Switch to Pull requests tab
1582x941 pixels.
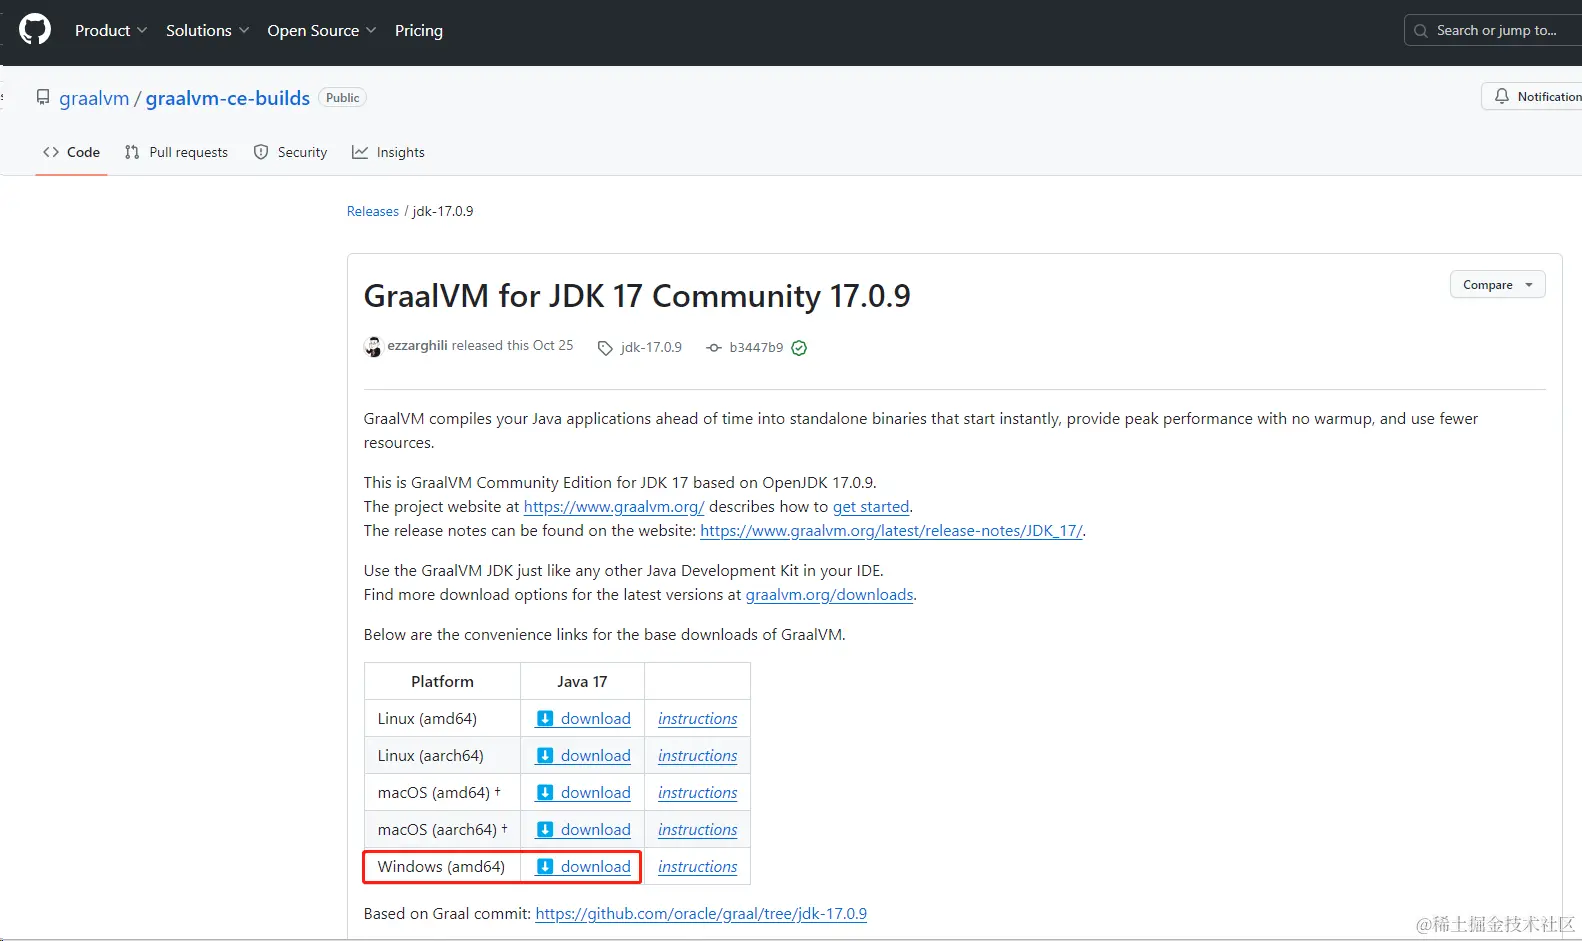(x=176, y=152)
